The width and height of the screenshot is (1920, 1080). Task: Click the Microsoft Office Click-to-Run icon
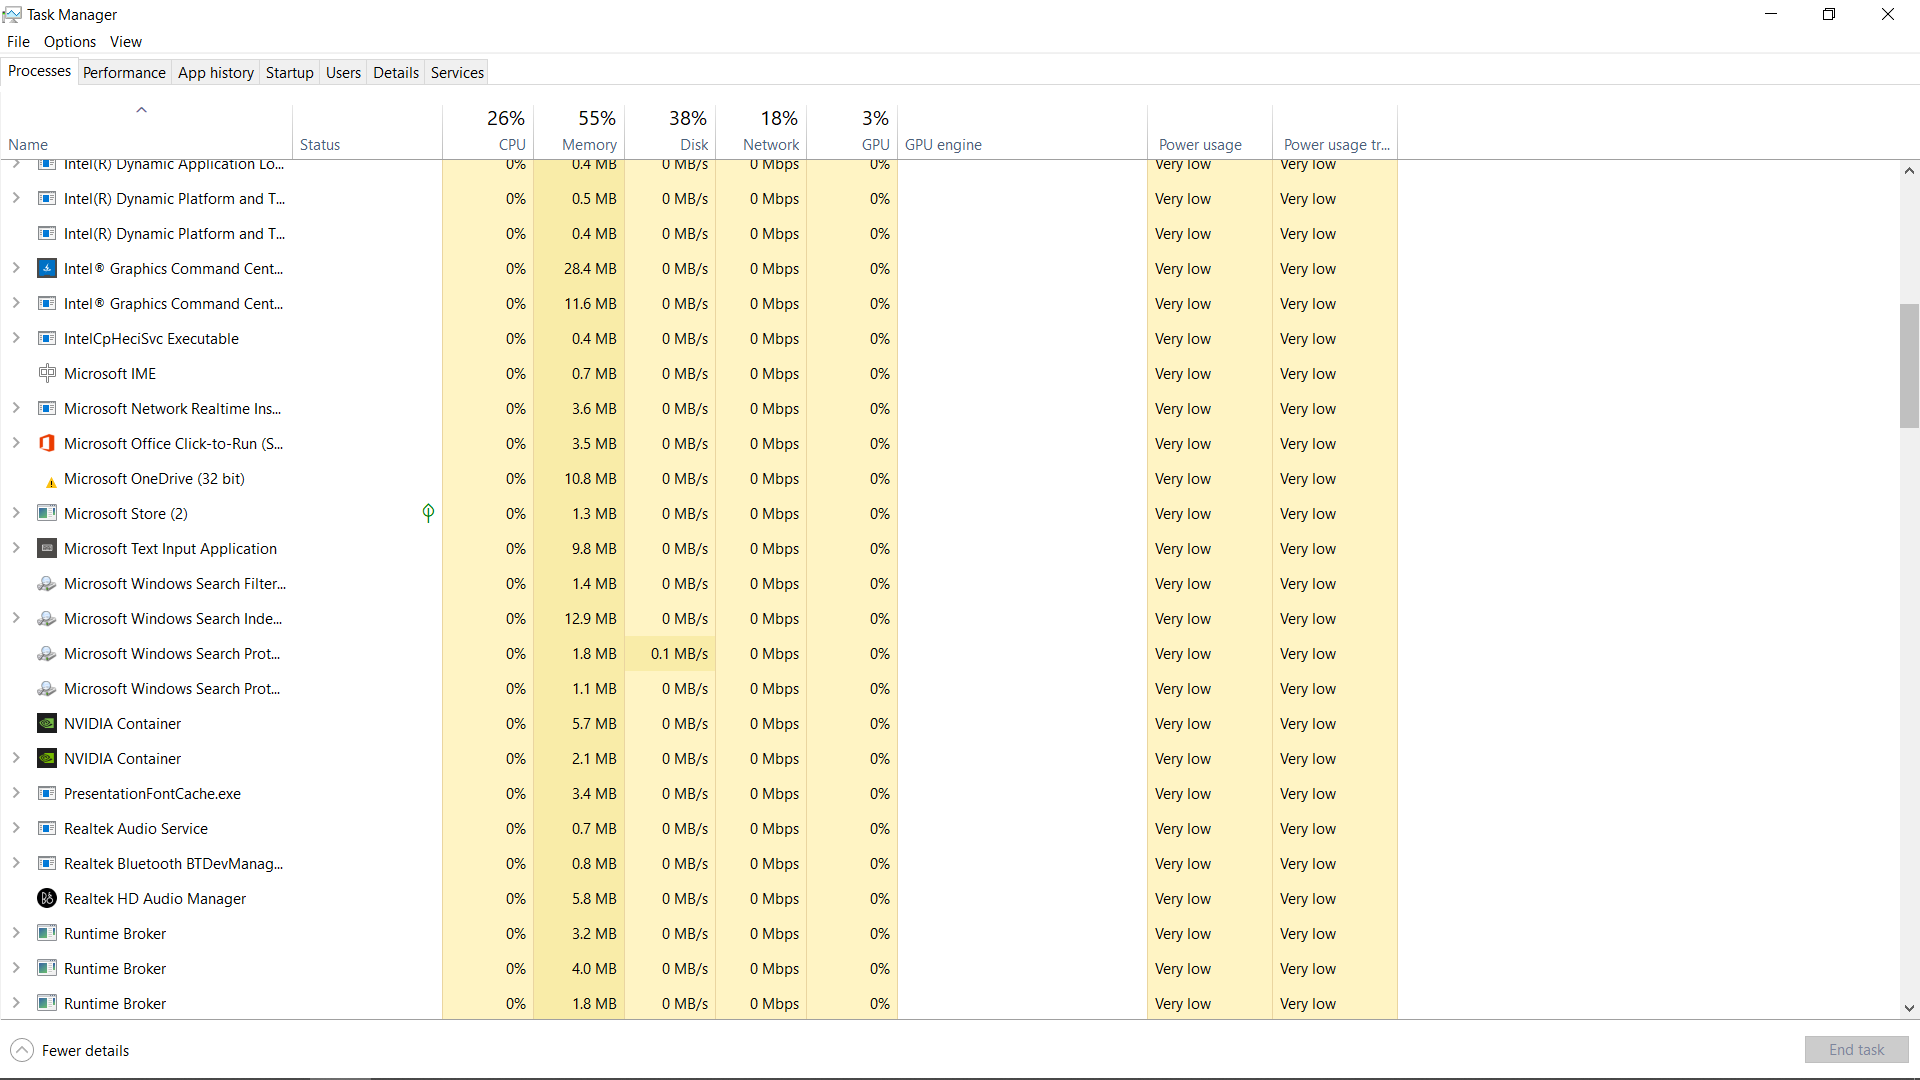pyautogui.click(x=47, y=443)
